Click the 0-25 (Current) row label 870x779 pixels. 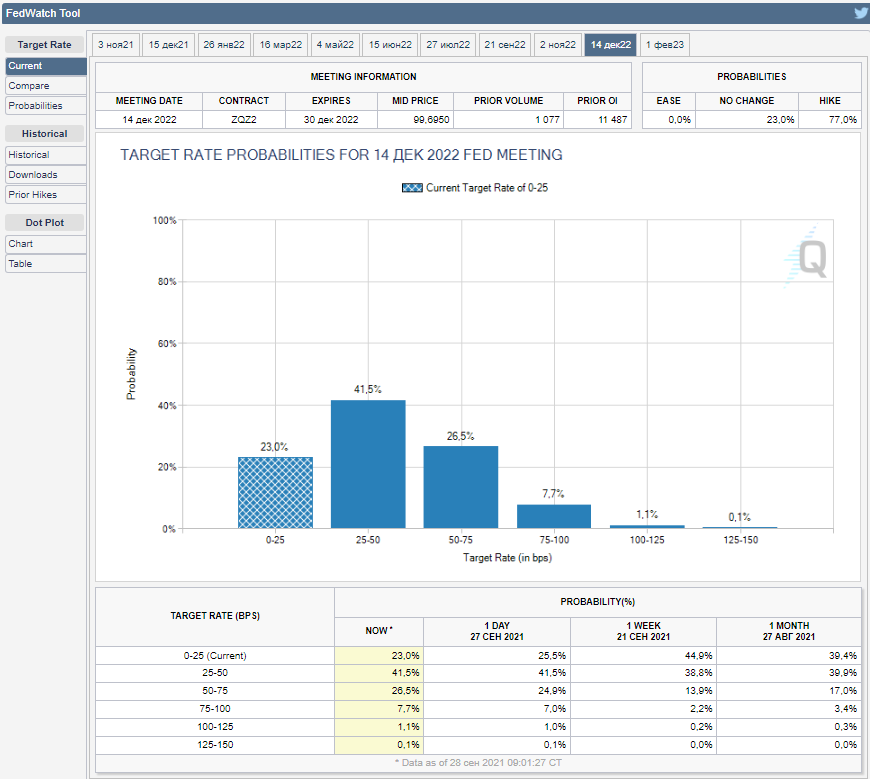click(x=215, y=656)
